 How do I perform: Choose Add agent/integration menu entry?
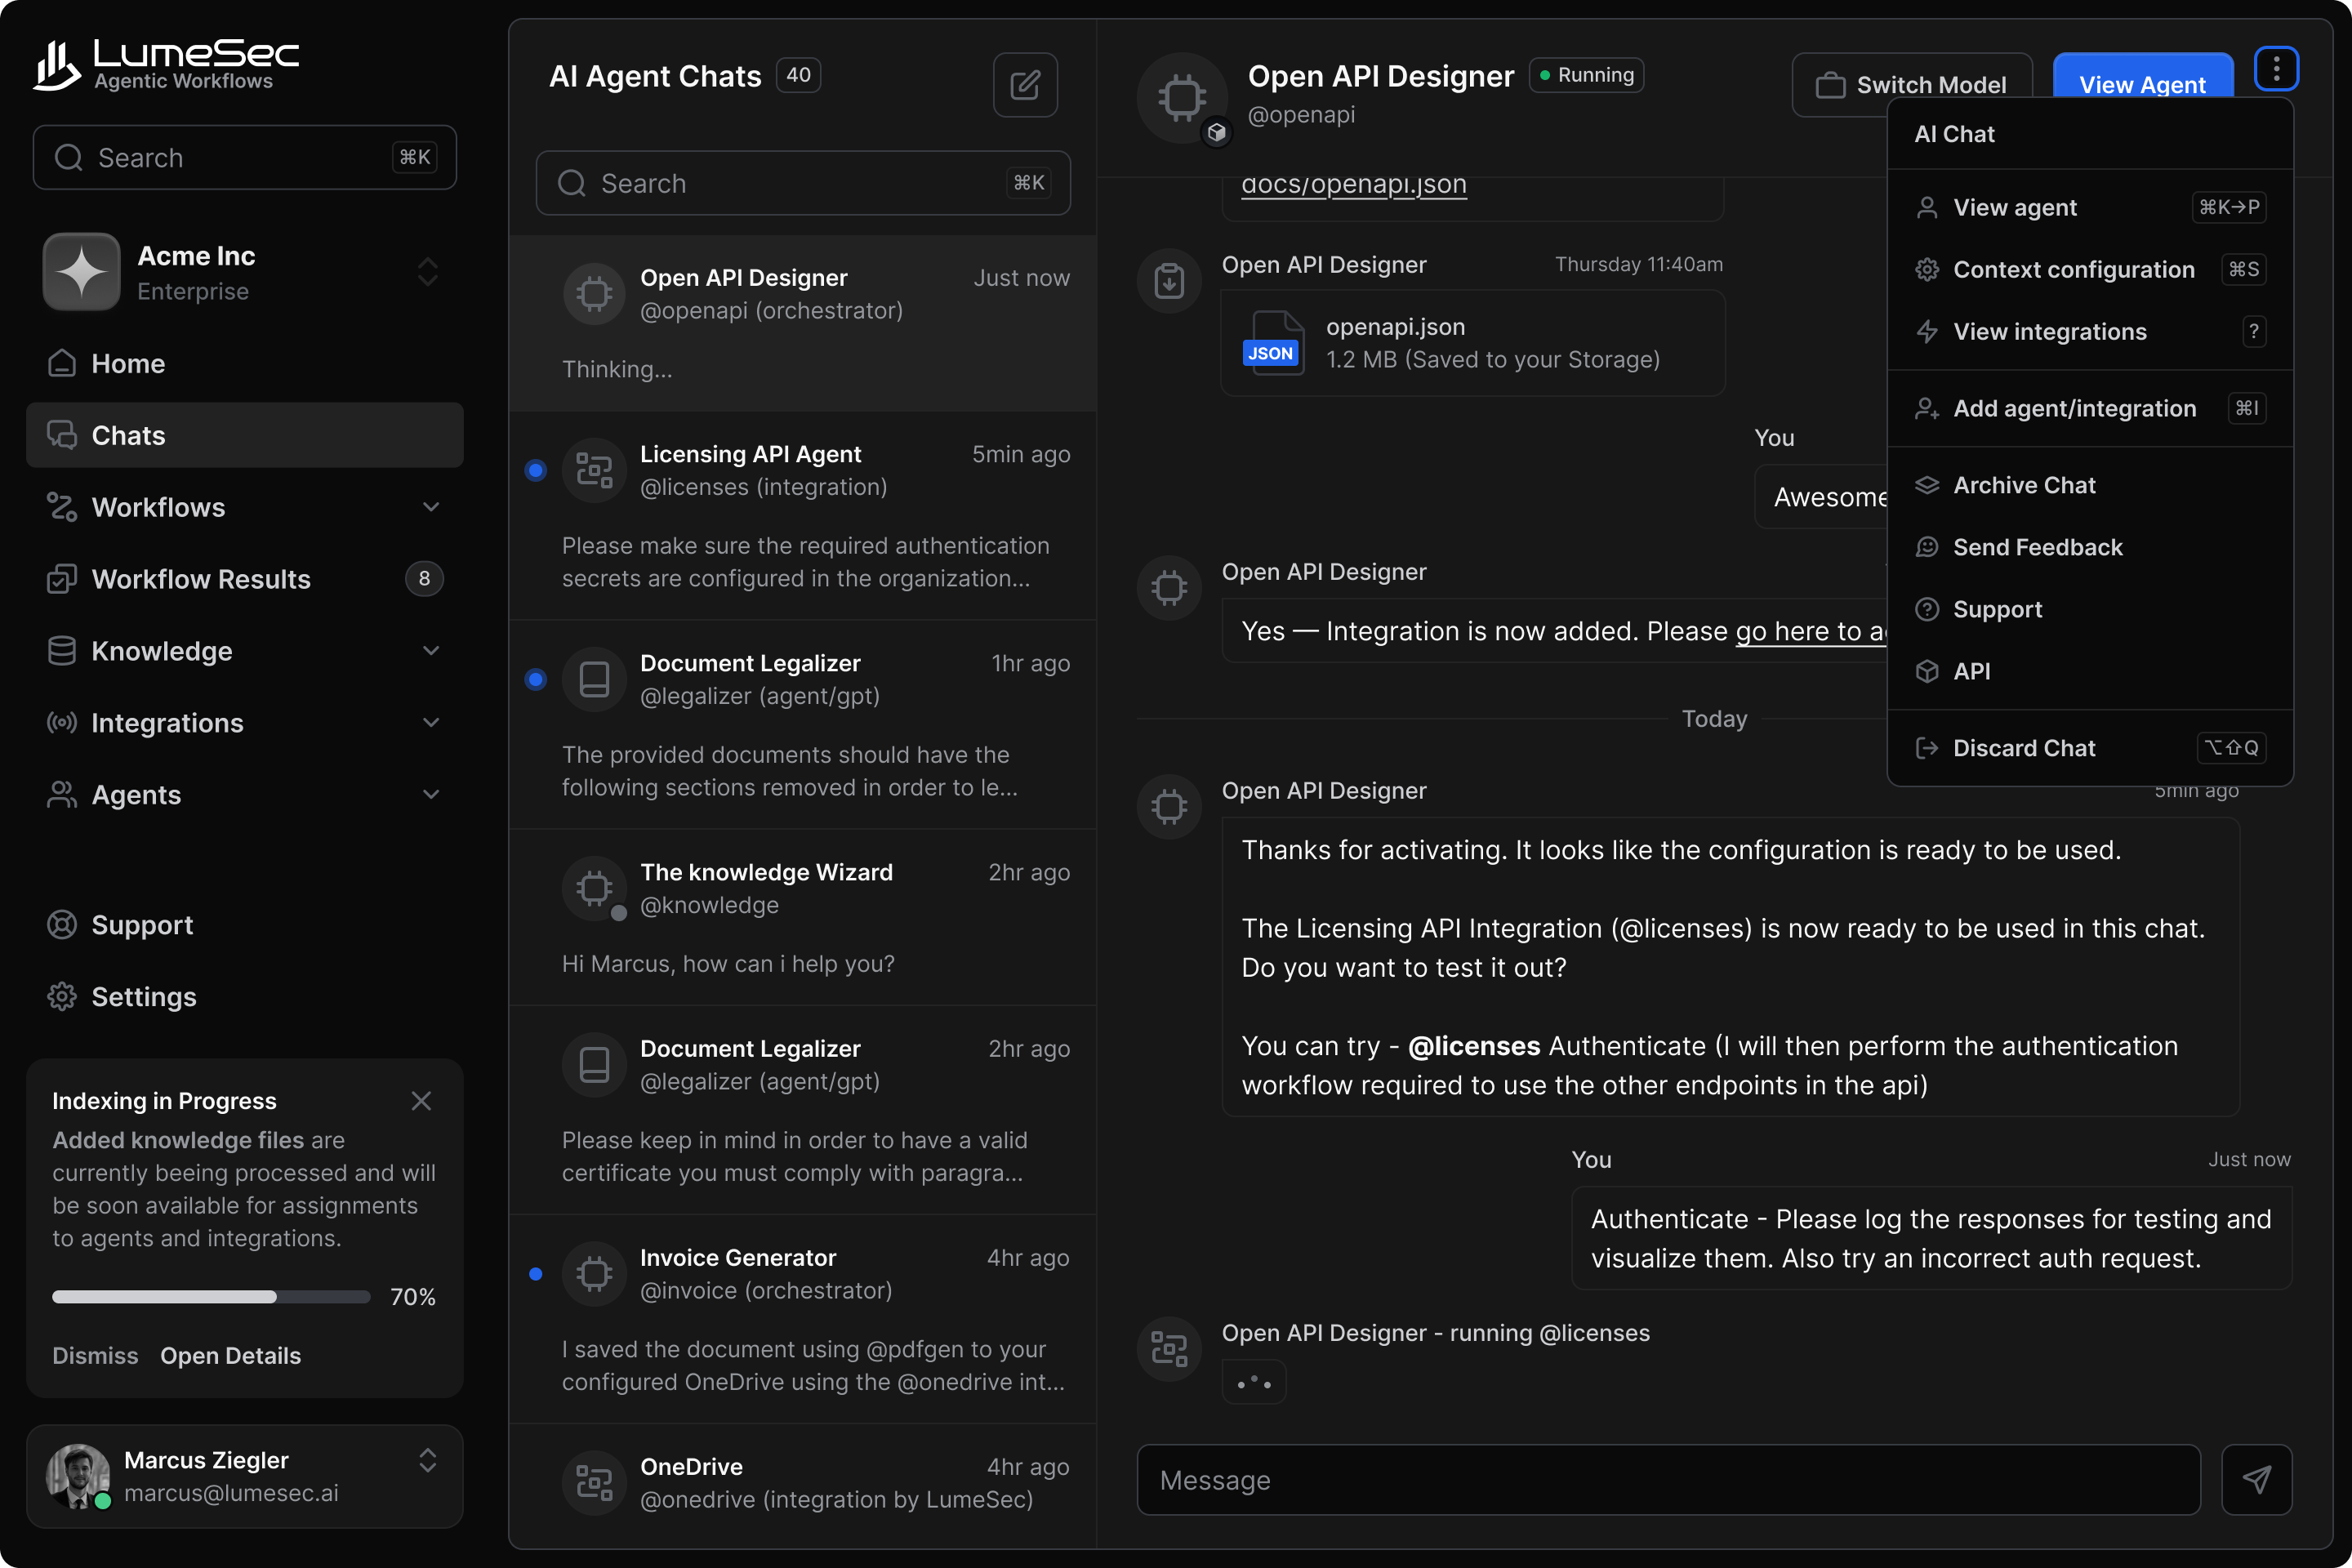point(2090,408)
